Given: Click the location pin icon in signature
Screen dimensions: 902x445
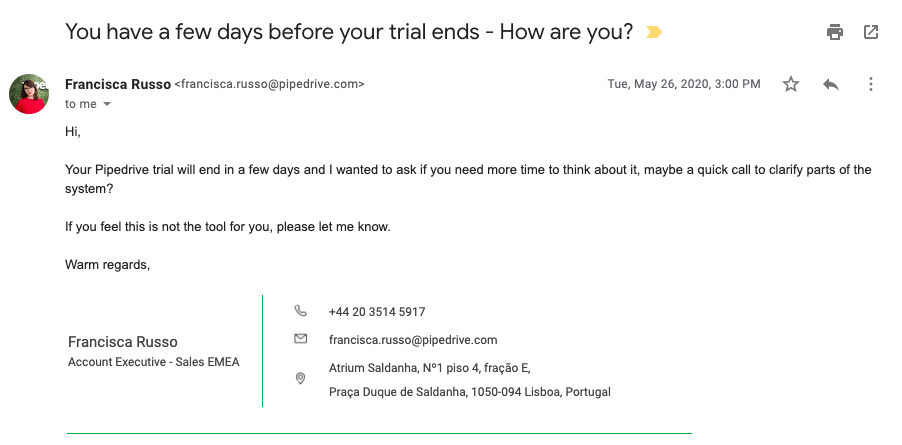Looking at the screenshot, I should tap(300, 378).
